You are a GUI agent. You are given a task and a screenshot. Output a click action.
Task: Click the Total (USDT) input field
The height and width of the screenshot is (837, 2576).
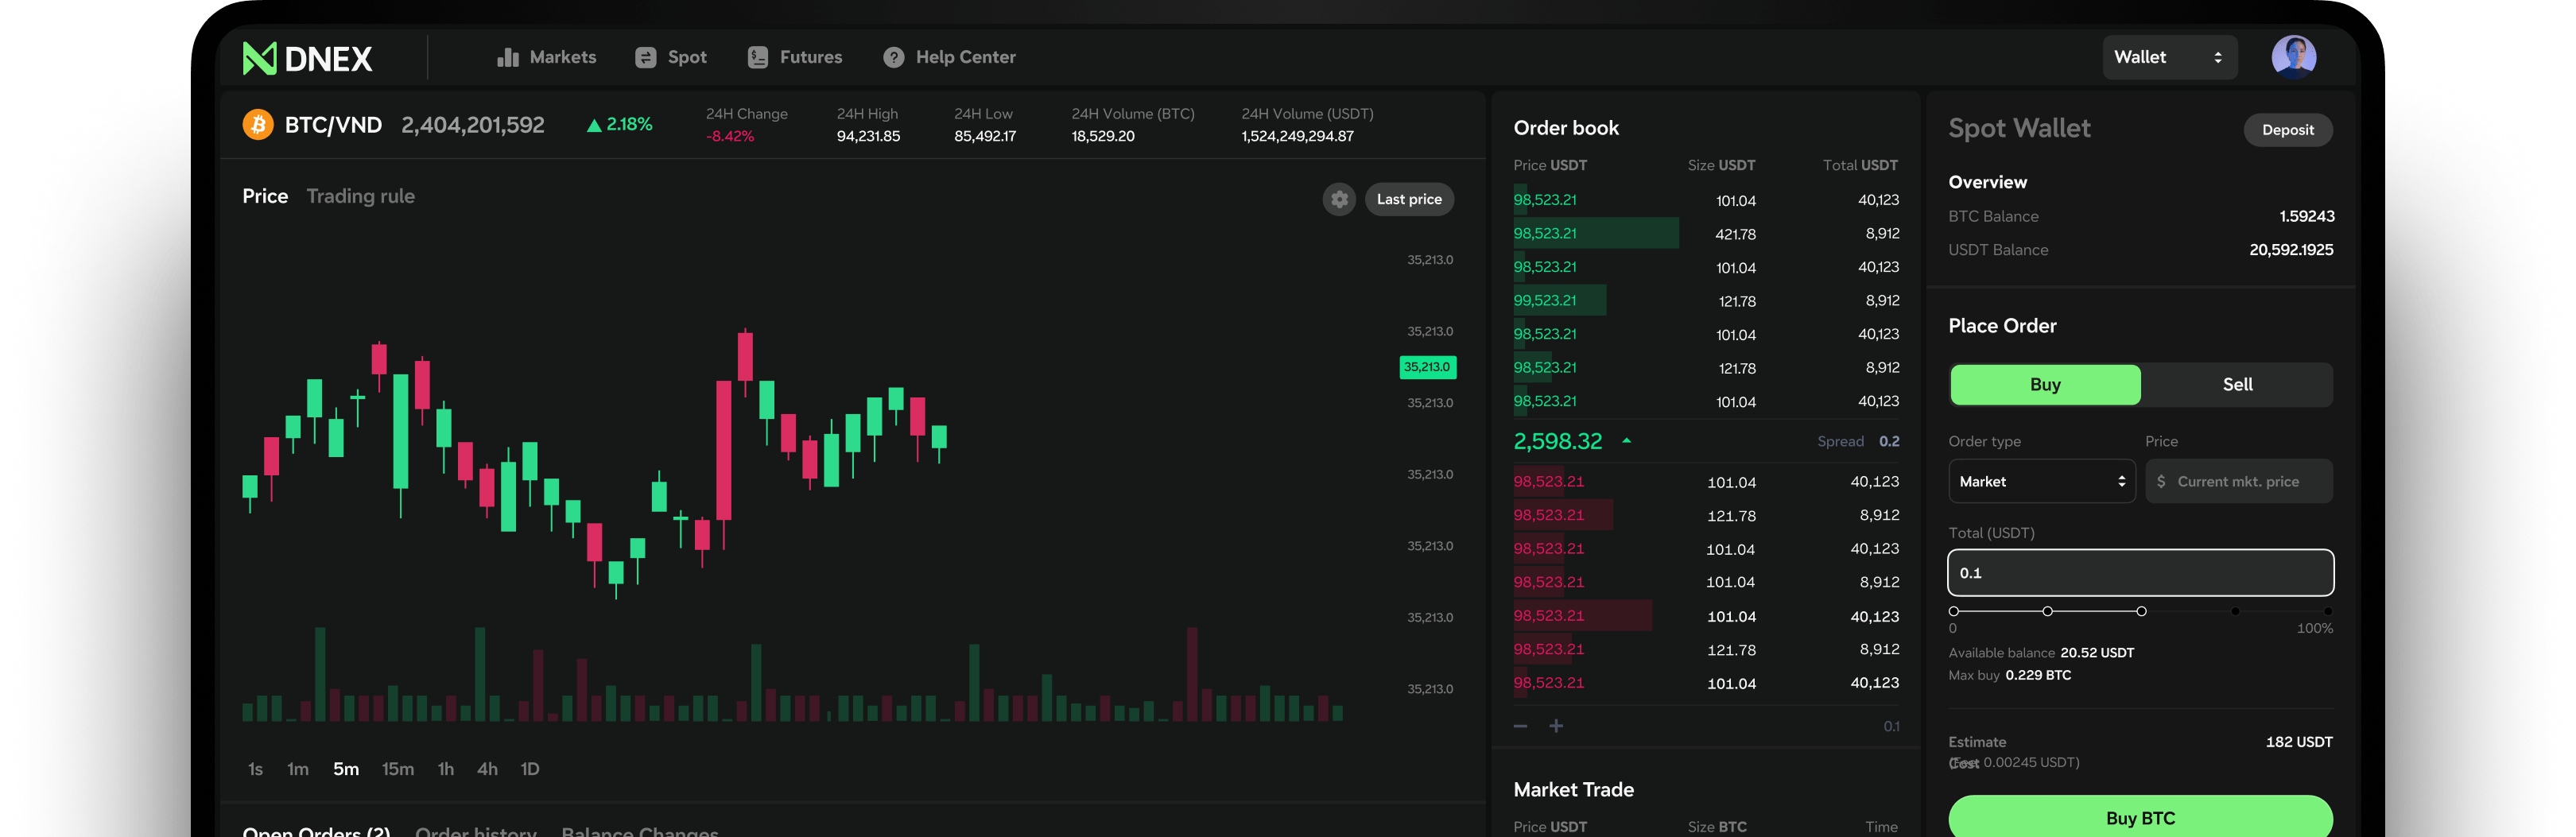click(x=2140, y=573)
